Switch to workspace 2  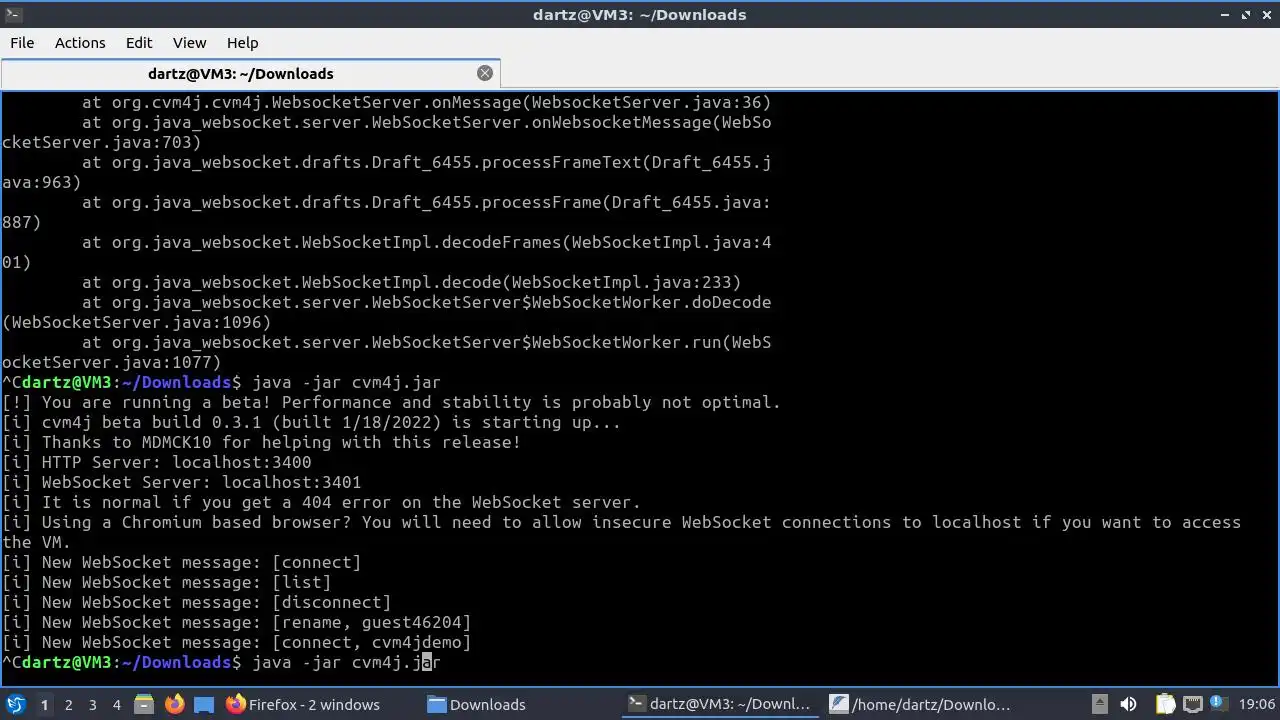(x=68, y=704)
